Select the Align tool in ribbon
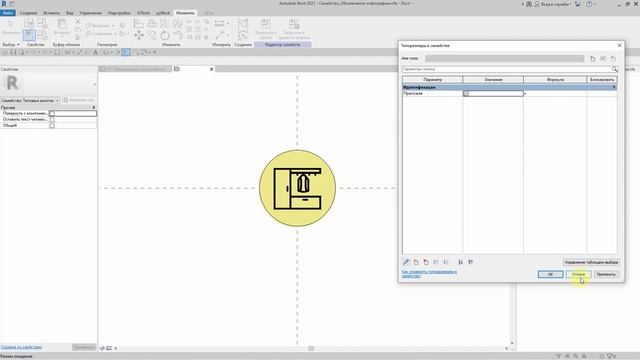 pyautogui.click(x=138, y=24)
